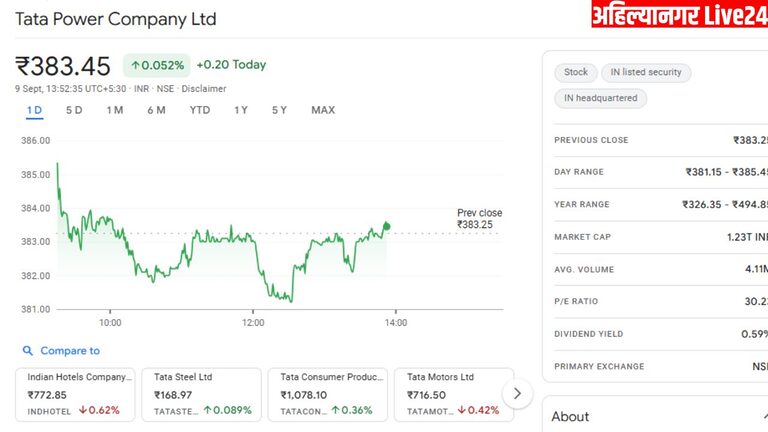Click the IN headquartered chip
This screenshot has height=432, width=768.
(x=601, y=98)
